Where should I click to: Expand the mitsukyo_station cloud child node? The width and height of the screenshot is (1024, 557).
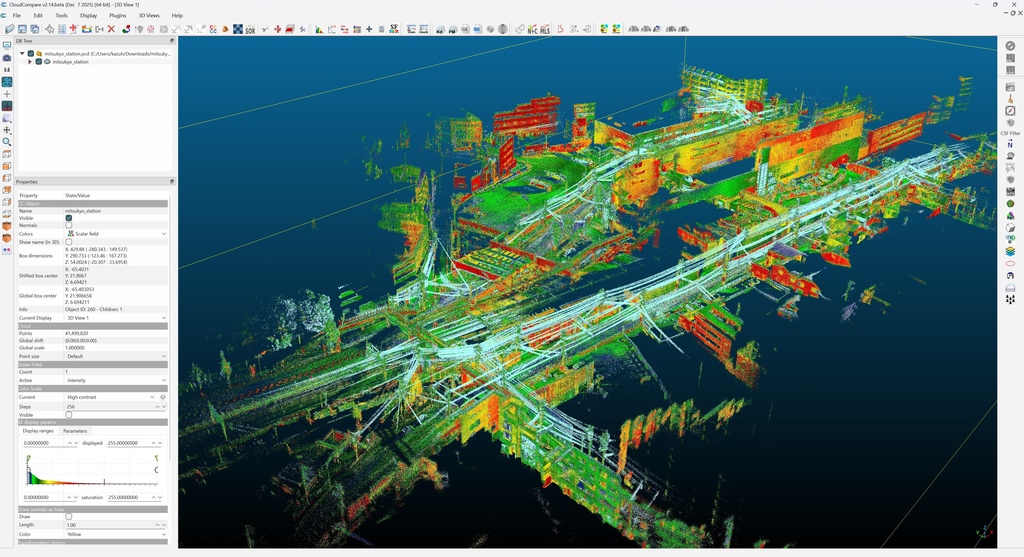point(30,61)
